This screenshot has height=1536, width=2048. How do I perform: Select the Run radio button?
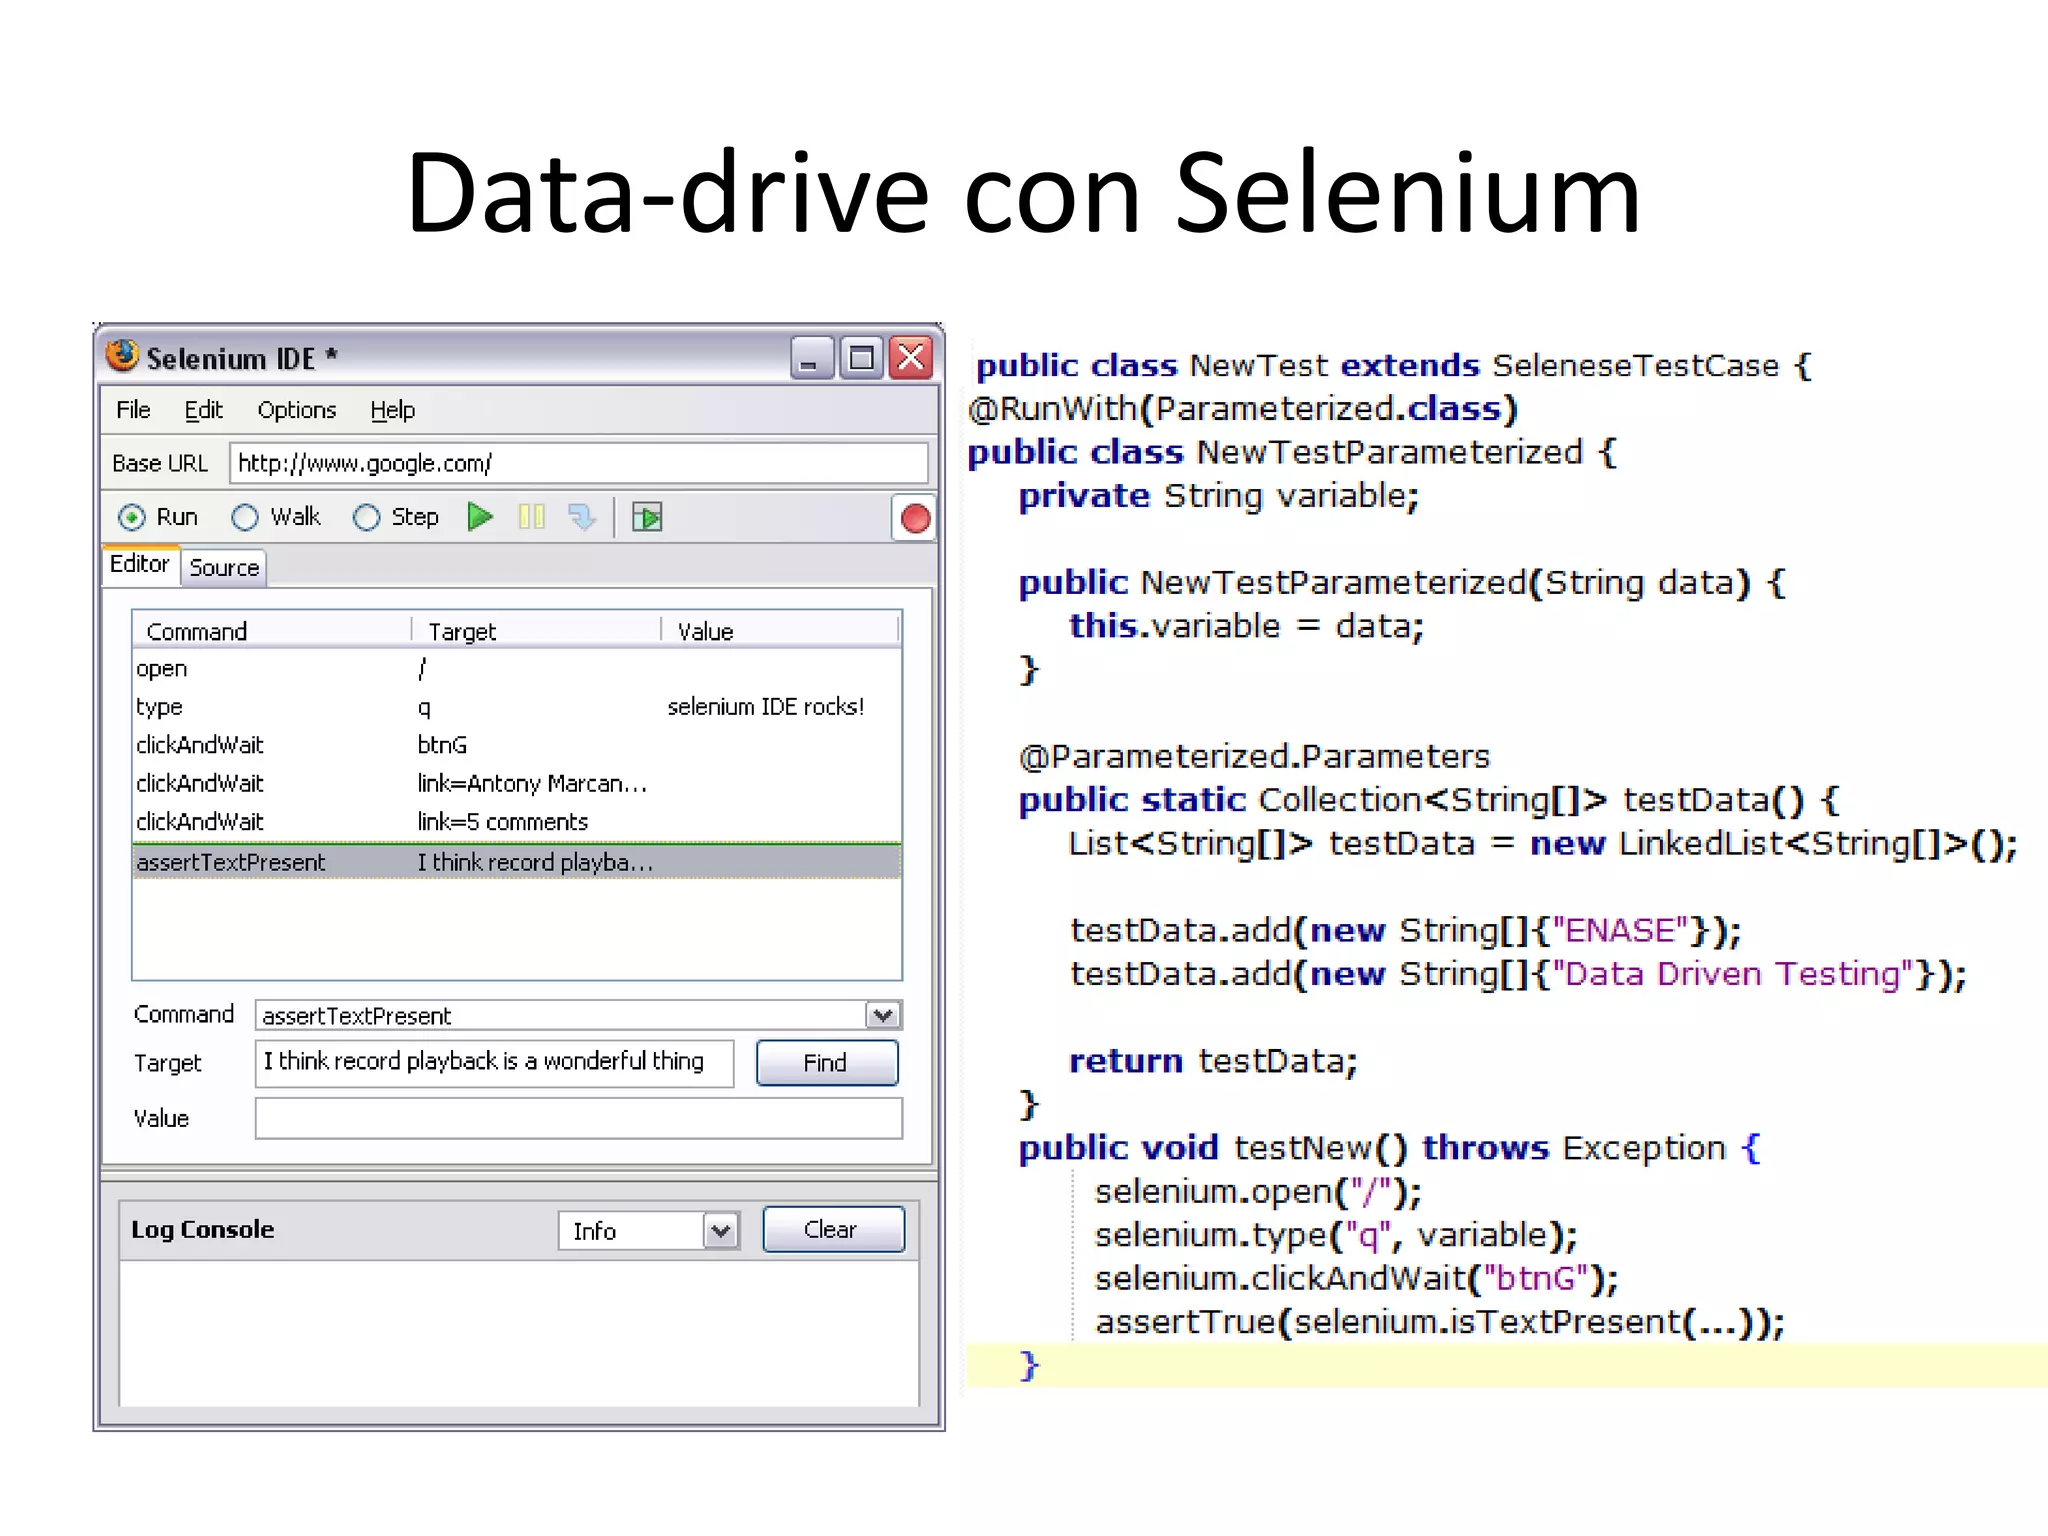click(x=131, y=517)
